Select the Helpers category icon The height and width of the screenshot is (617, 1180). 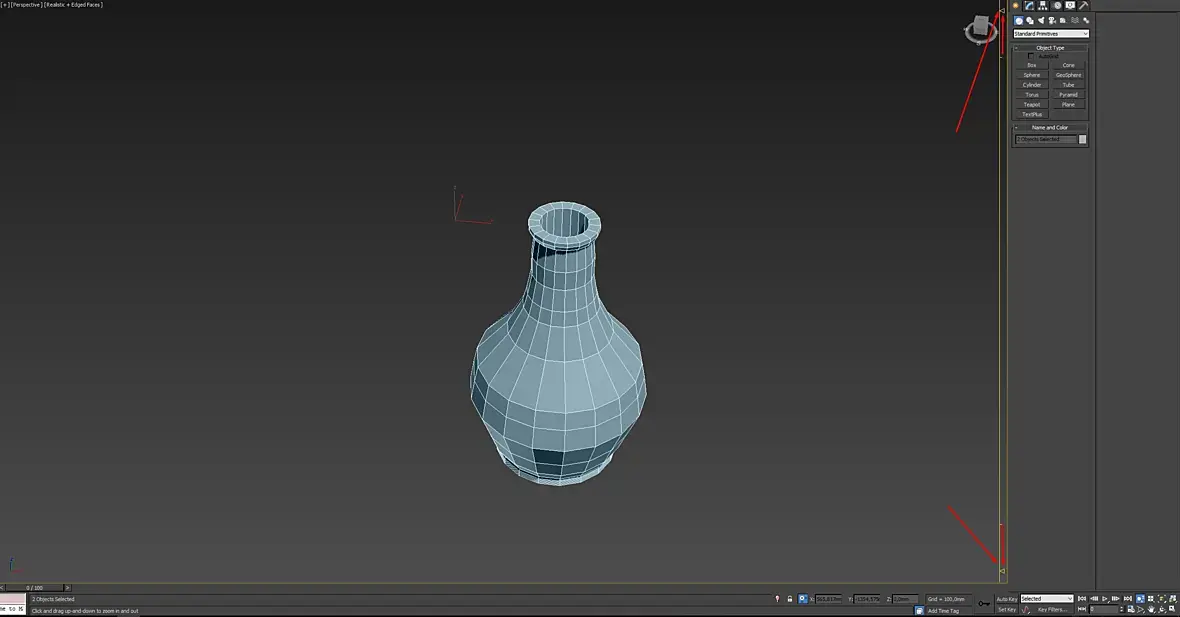pos(1063,20)
